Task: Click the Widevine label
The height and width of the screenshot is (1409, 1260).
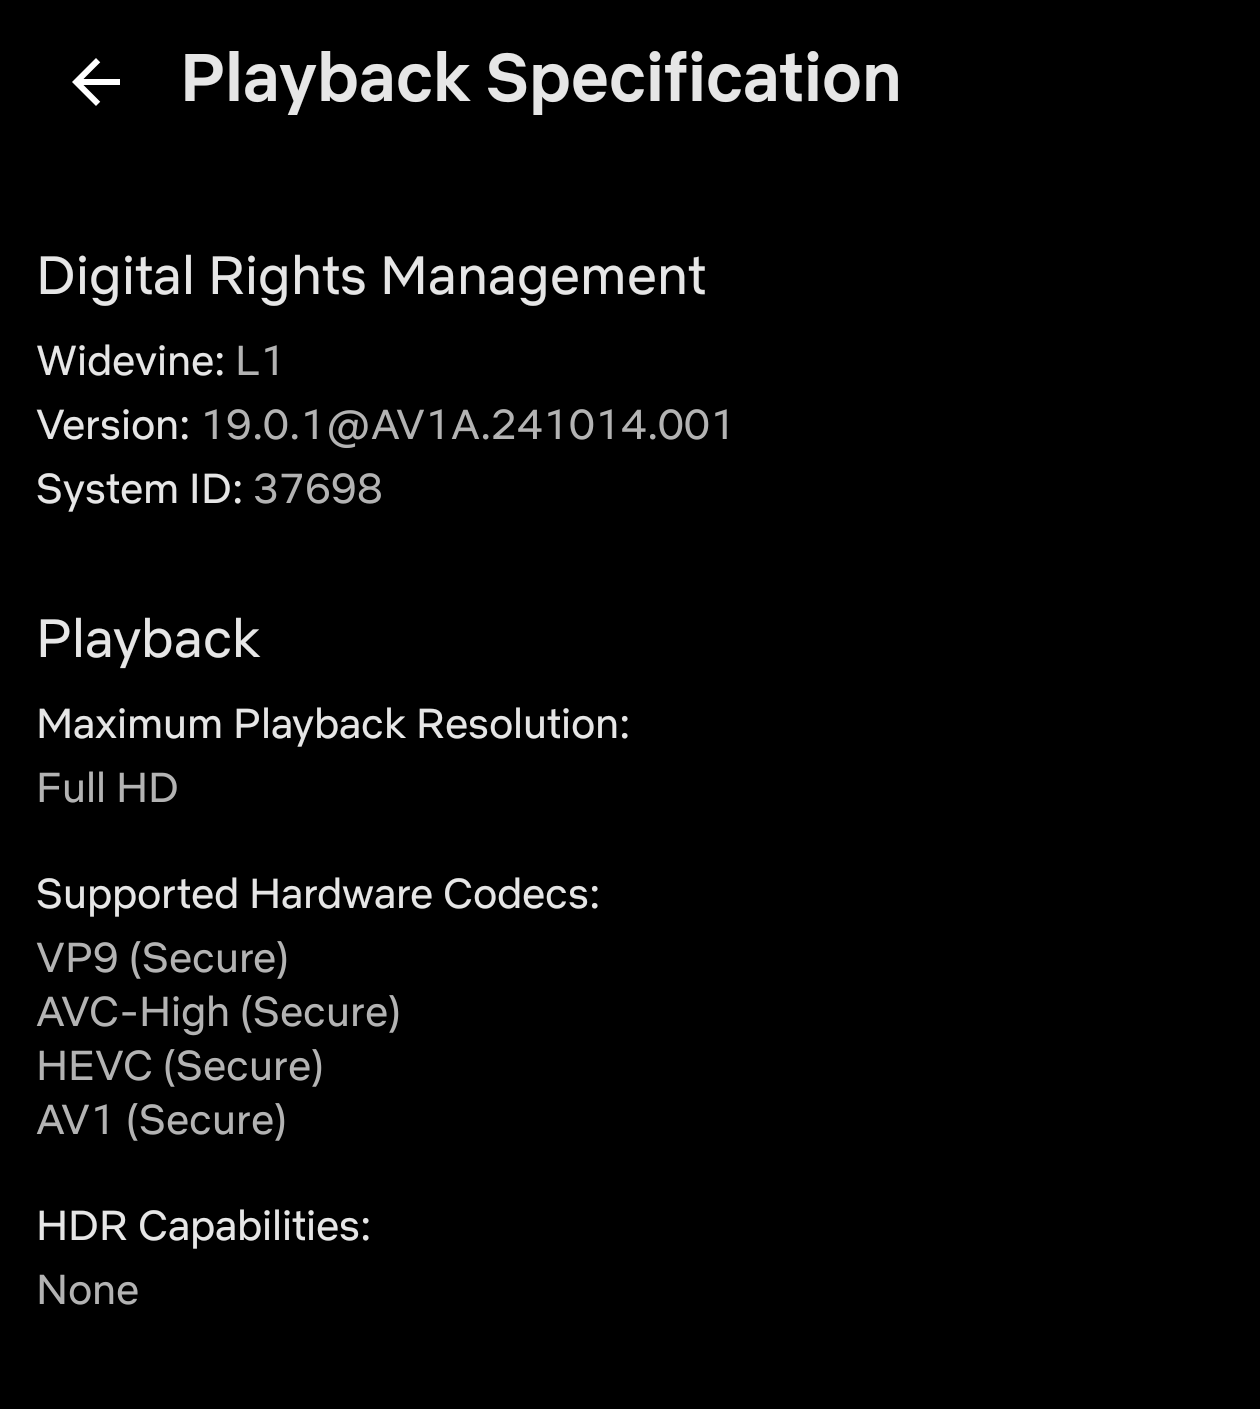Action: pyautogui.click(x=130, y=361)
